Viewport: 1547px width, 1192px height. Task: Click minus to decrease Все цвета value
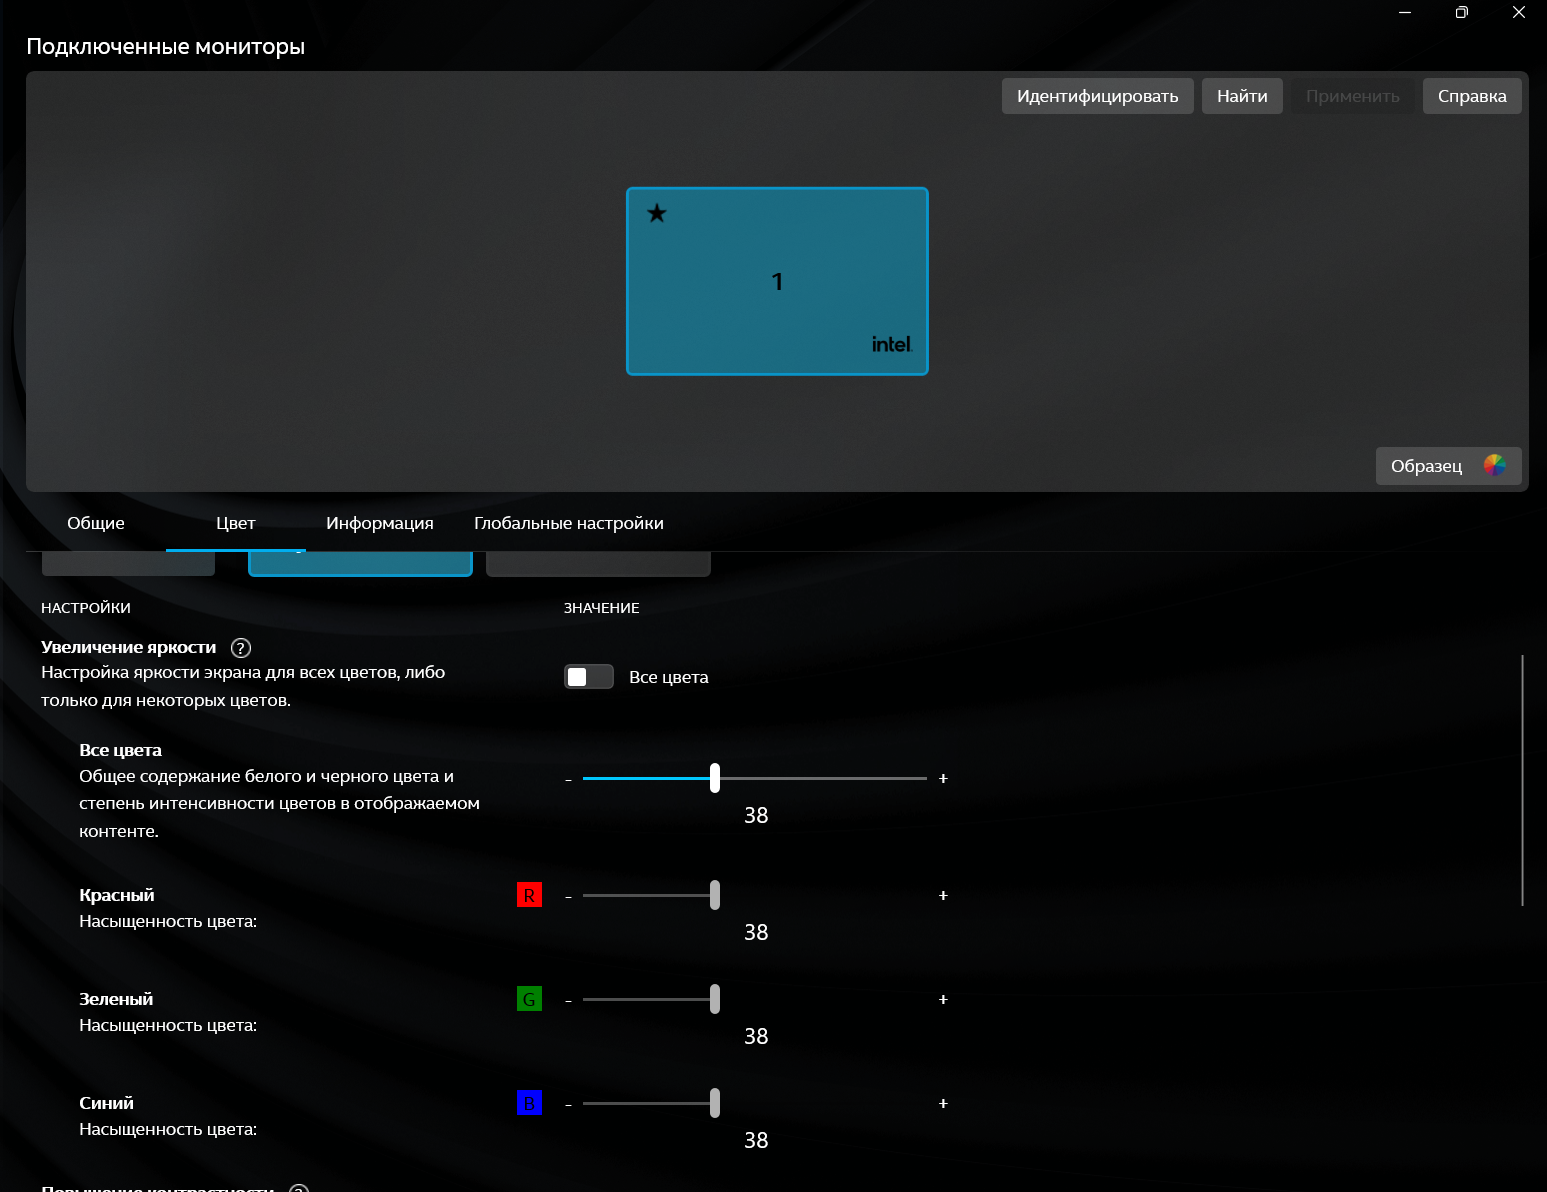coord(568,779)
